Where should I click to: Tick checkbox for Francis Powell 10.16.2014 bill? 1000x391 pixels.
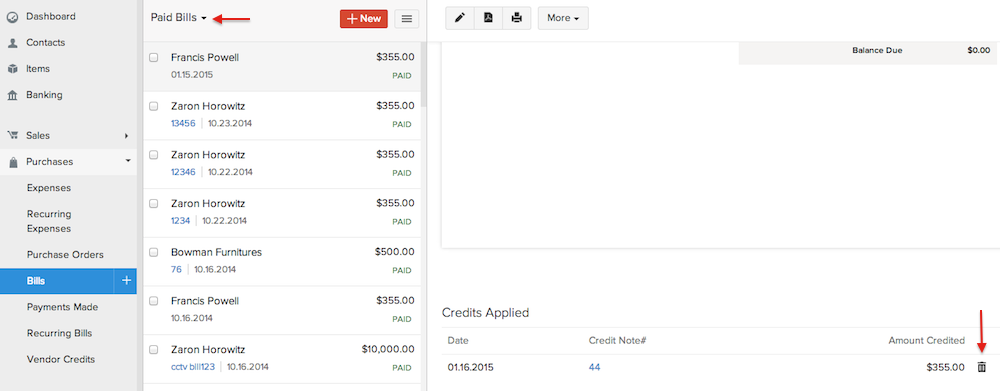[x=154, y=301]
